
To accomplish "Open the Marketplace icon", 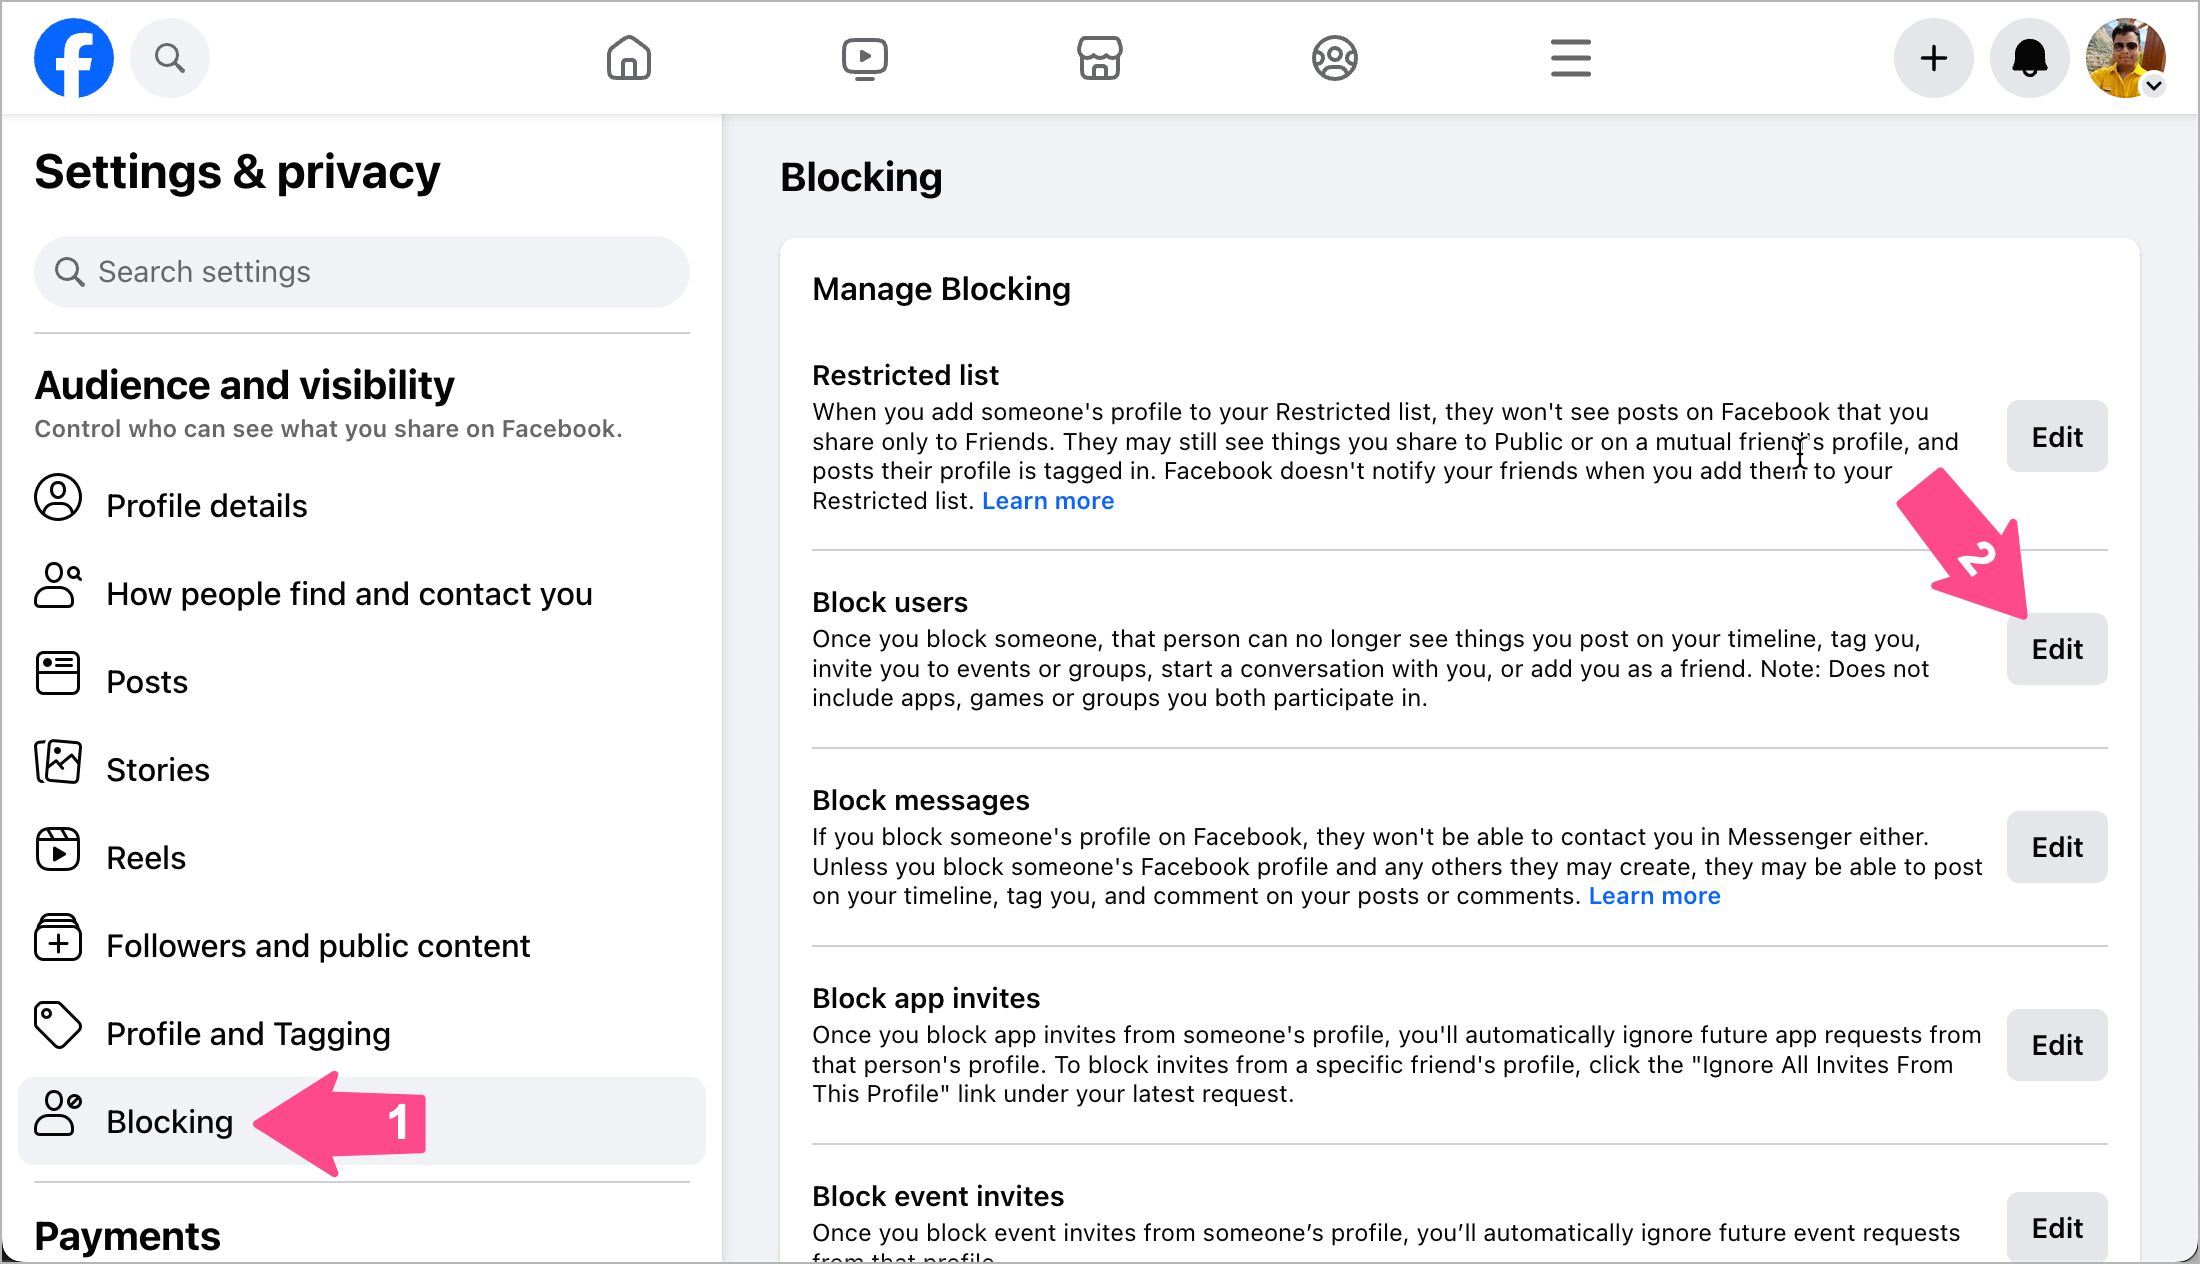I will pyautogui.click(x=1100, y=58).
